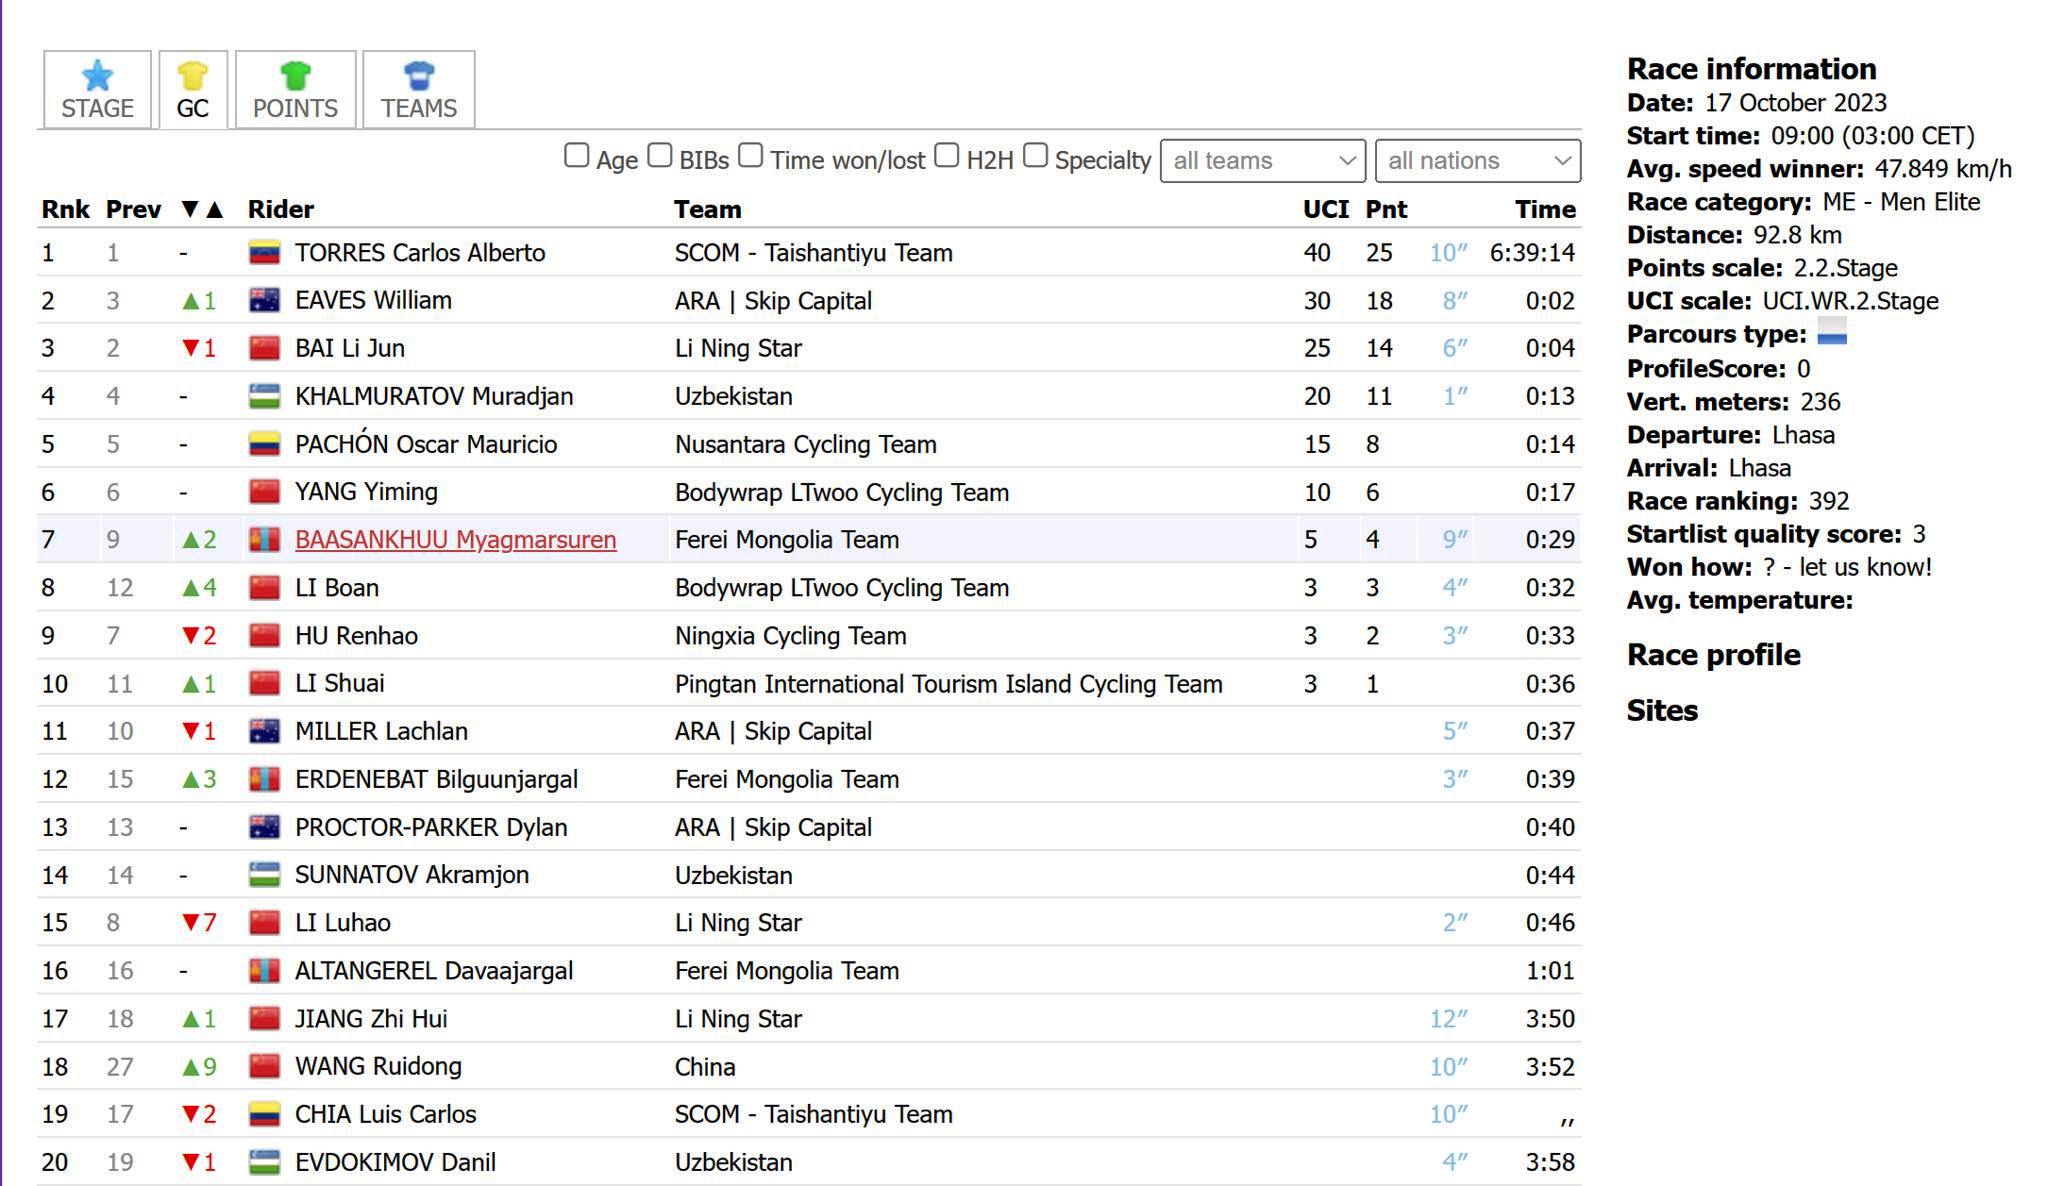This screenshot has width=2048, height=1186.
Task: Open the Ferei Mongolia Team link in row 7
Action: click(x=786, y=540)
